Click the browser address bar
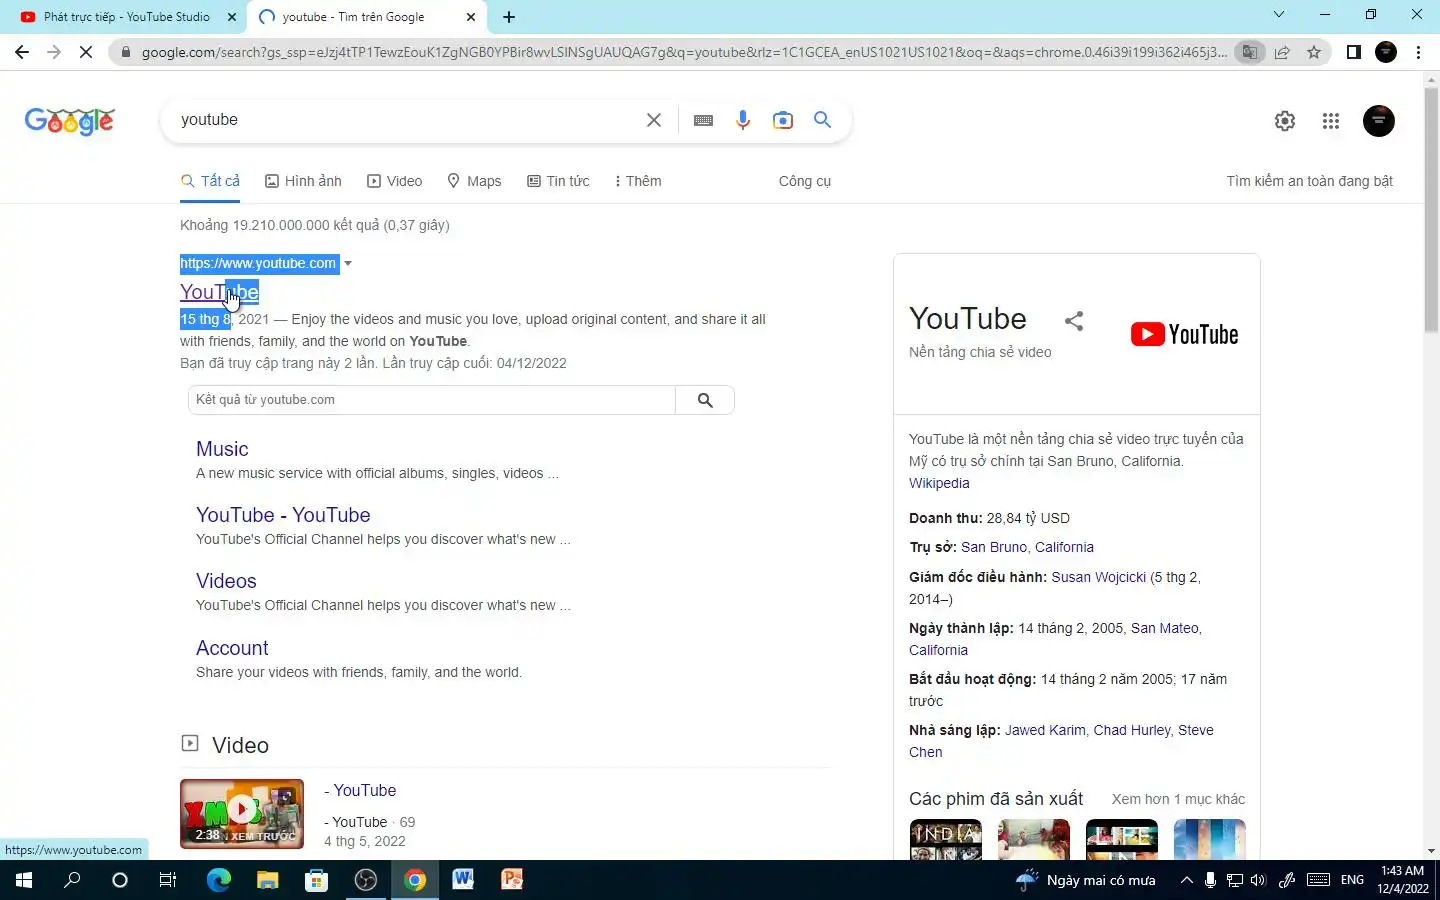 (x=683, y=52)
